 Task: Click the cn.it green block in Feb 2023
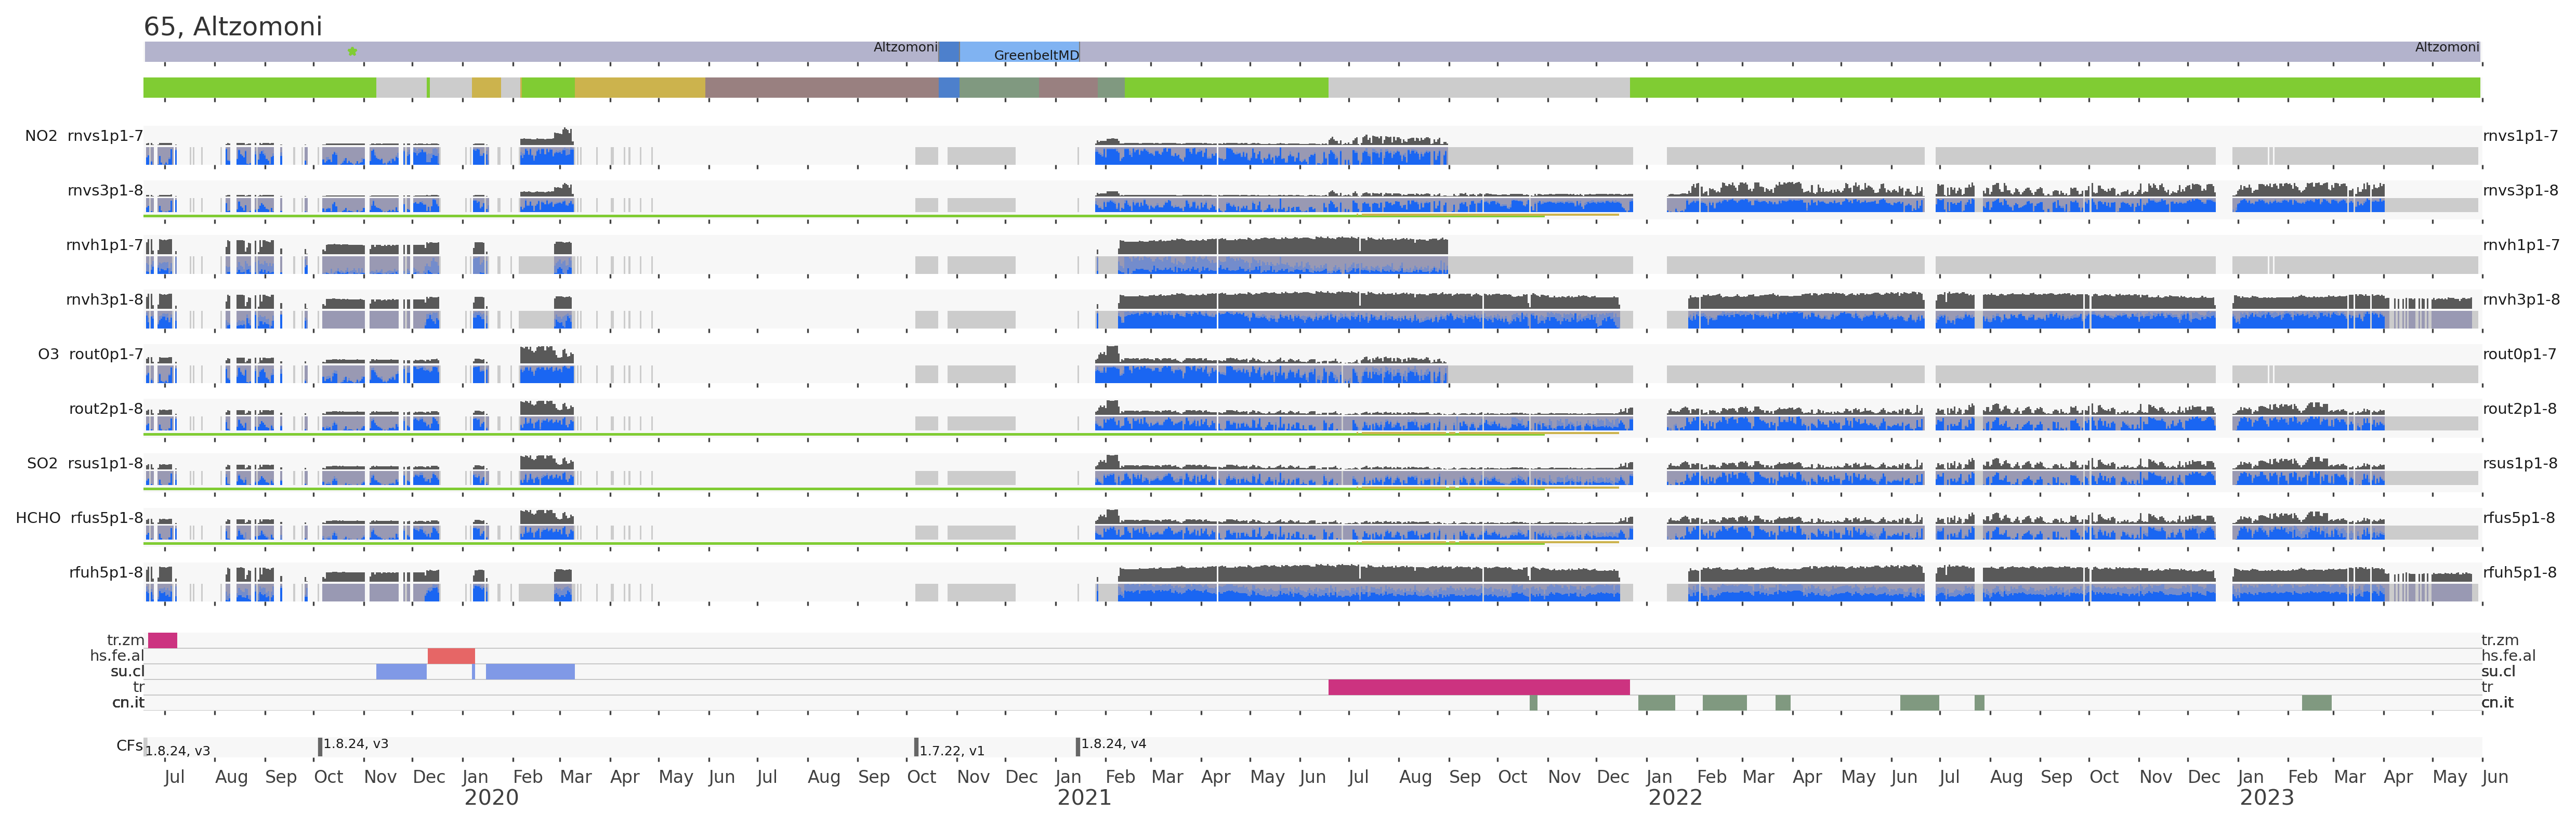[2316, 703]
